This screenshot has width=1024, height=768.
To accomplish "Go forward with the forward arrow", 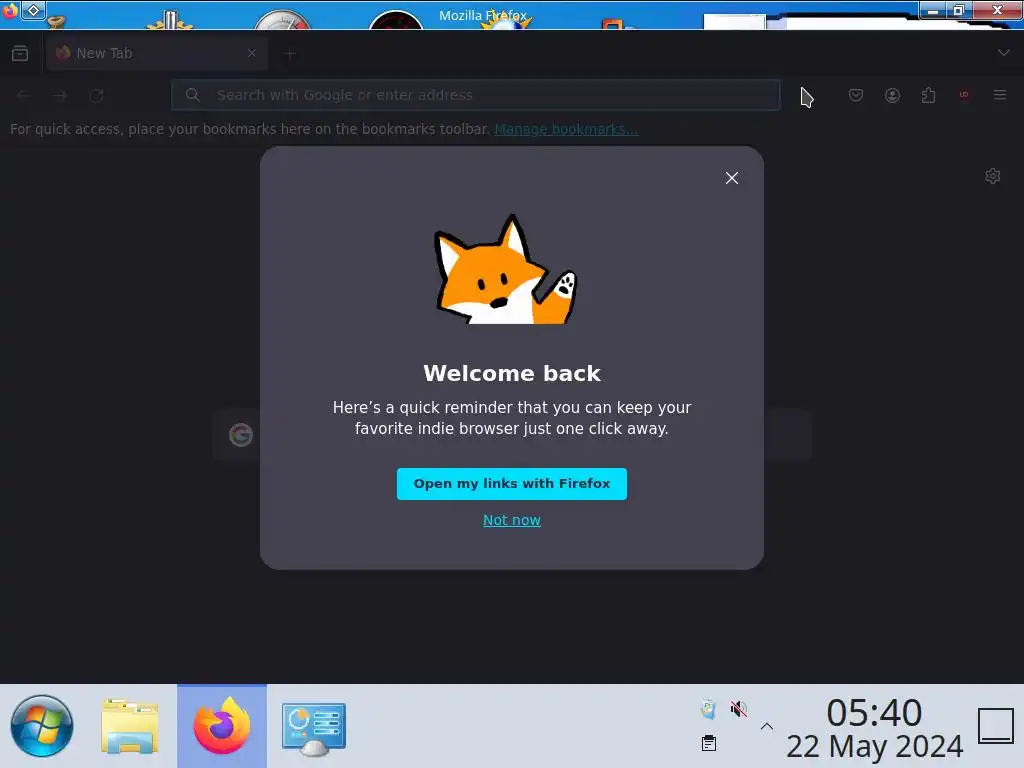I will (x=60, y=96).
